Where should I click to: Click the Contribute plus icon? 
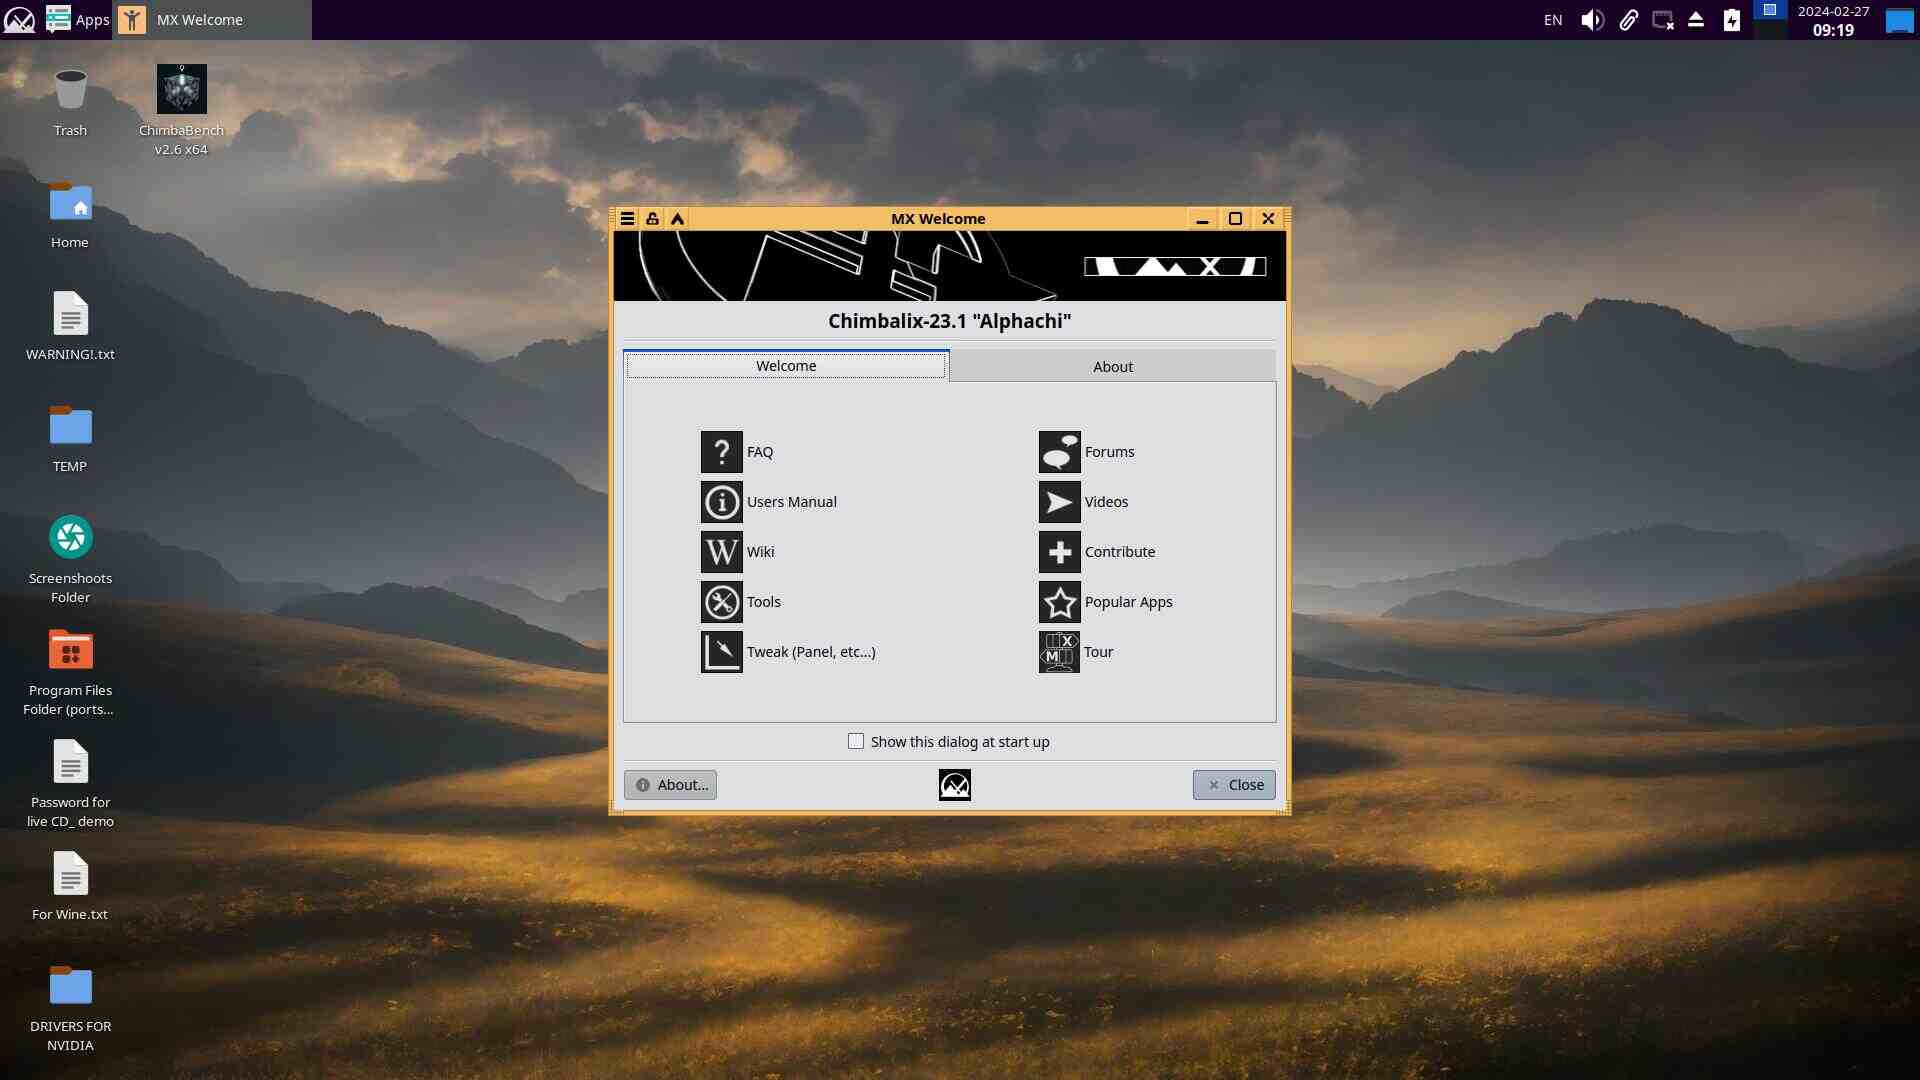click(1059, 552)
